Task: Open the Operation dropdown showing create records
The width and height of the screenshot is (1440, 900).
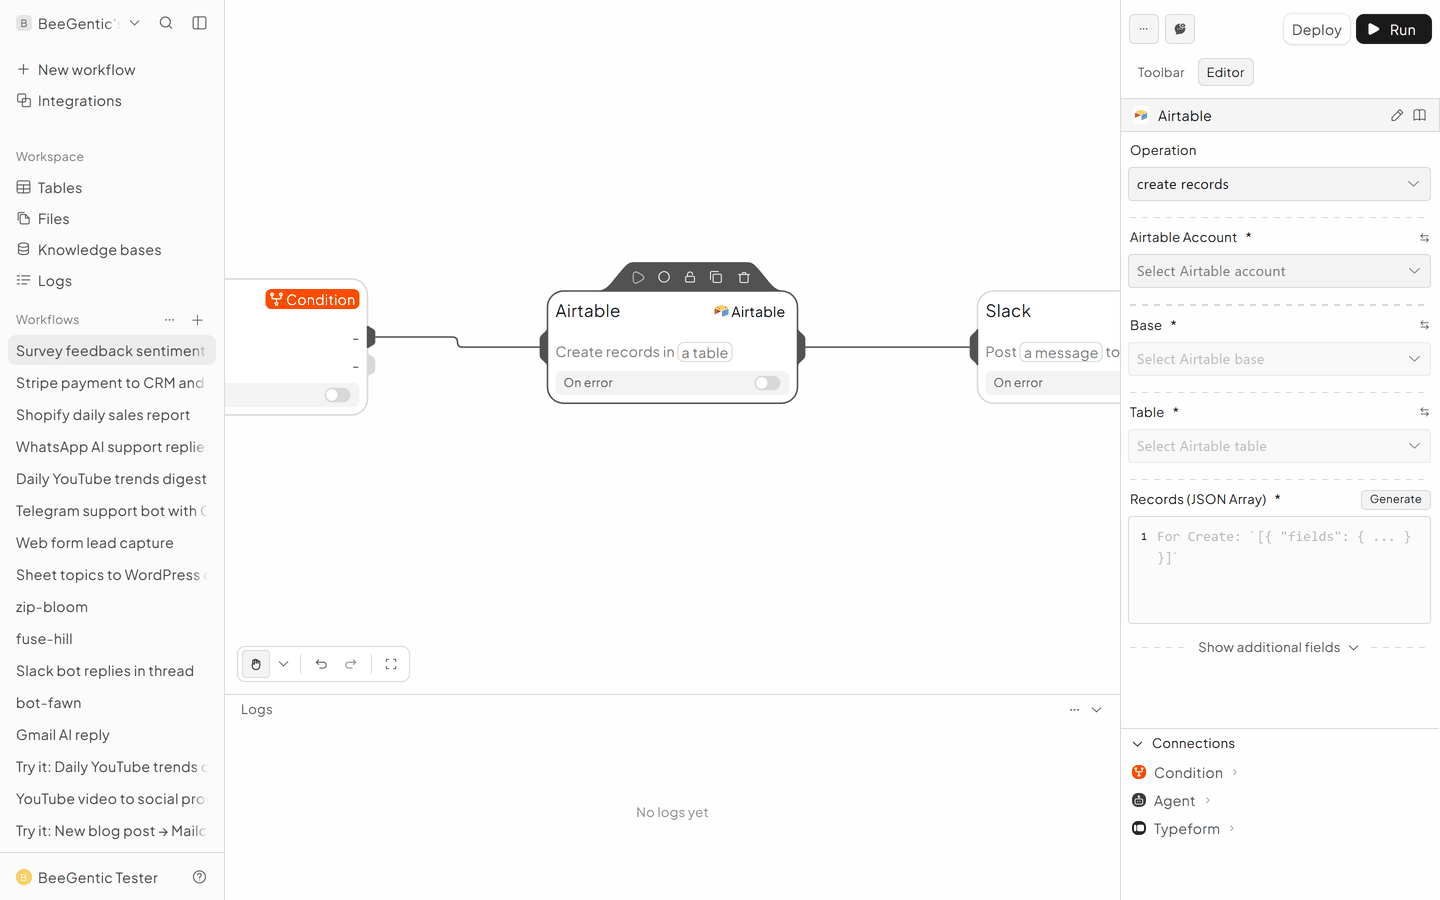Action: (1279, 184)
